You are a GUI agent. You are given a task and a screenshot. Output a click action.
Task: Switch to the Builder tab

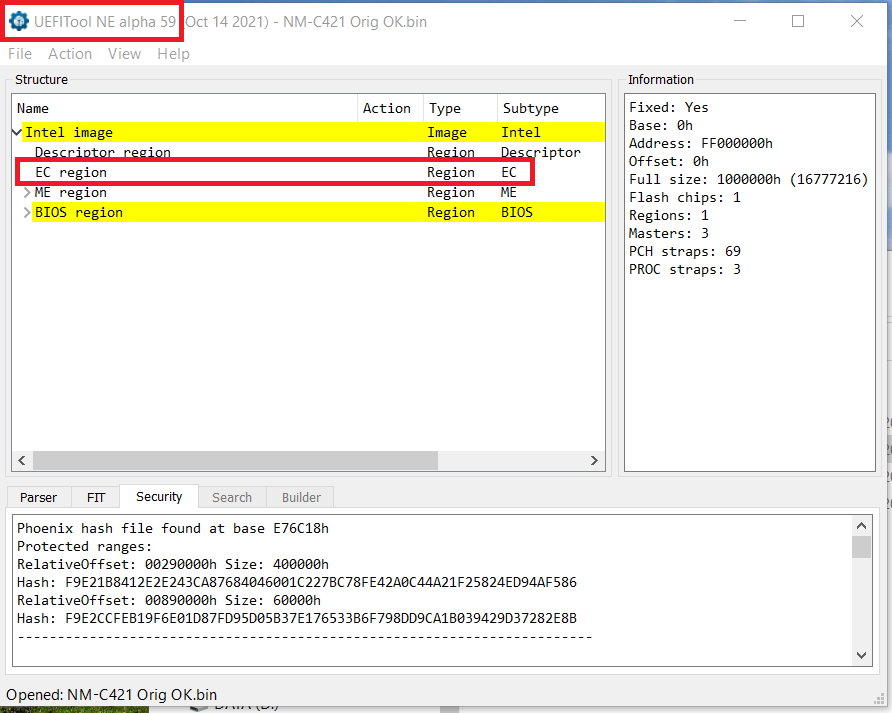click(x=301, y=497)
